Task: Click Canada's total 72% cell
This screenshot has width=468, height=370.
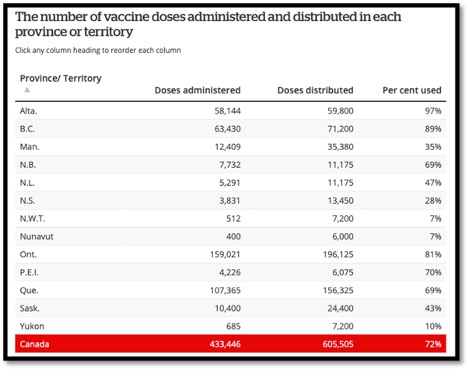Action: tap(433, 344)
